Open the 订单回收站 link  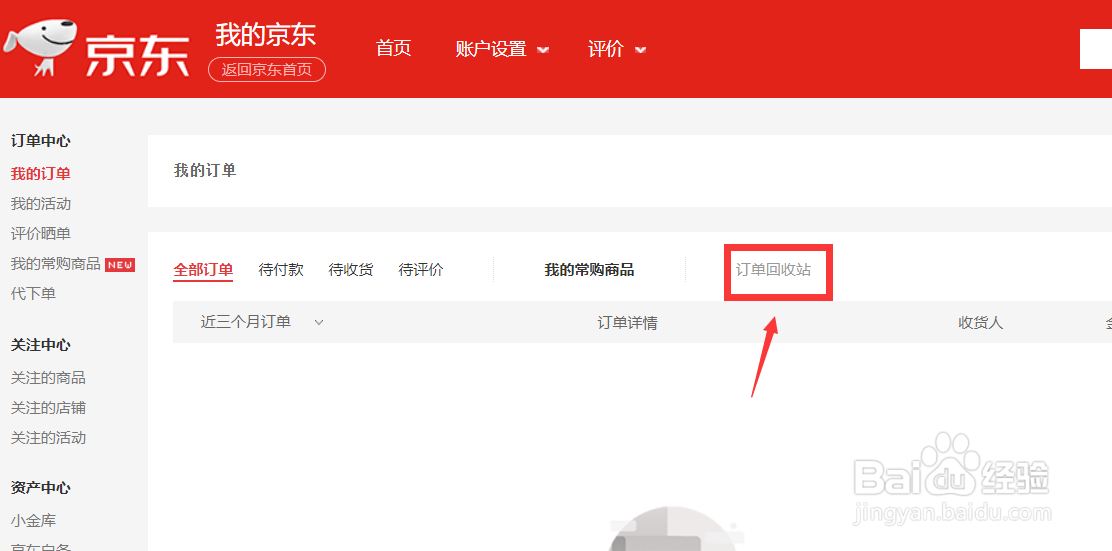tap(773, 269)
